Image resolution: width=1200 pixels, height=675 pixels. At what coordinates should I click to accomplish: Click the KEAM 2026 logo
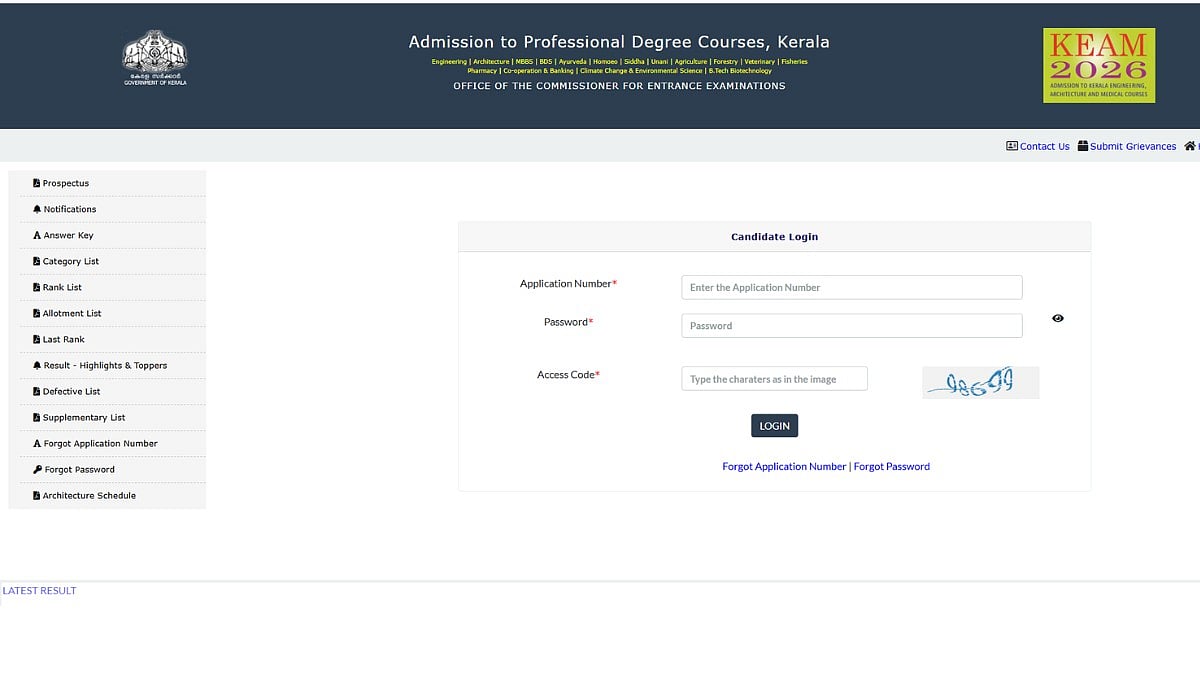click(1099, 65)
